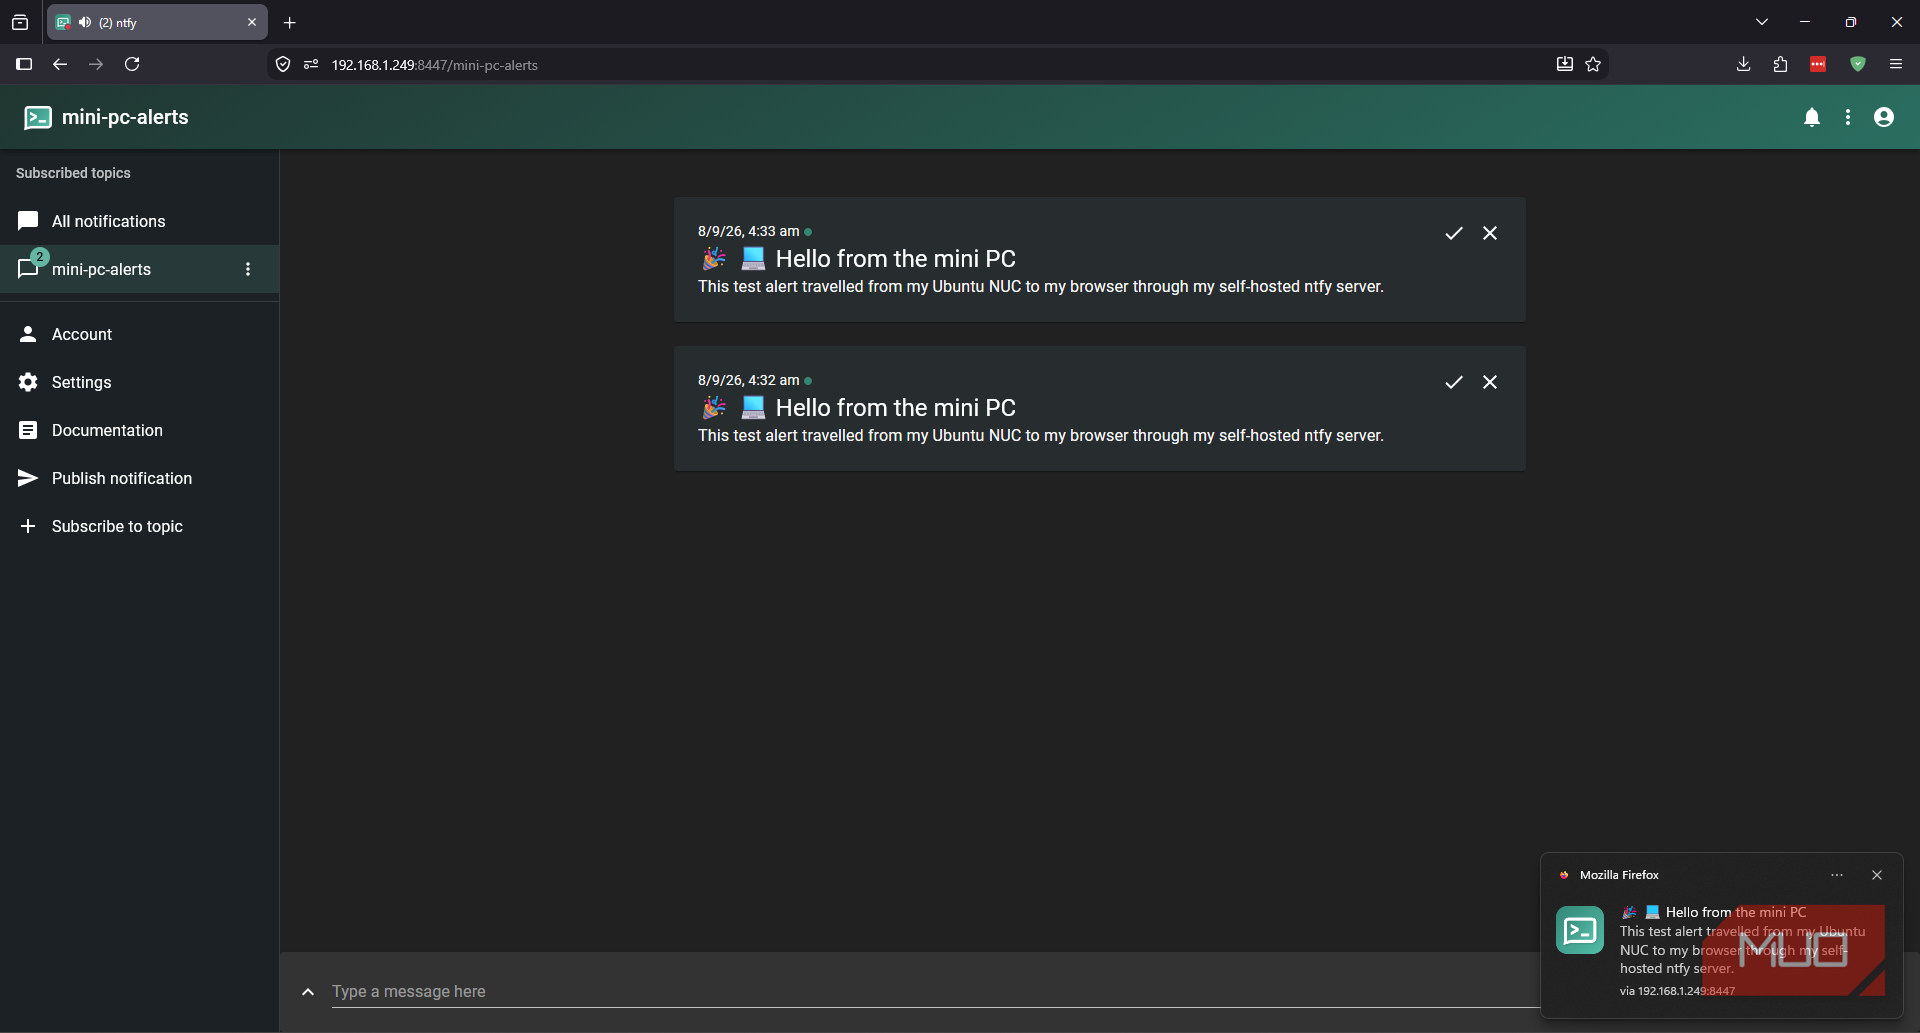Focus the Type a message here field
1920x1033 pixels.
click(935, 992)
